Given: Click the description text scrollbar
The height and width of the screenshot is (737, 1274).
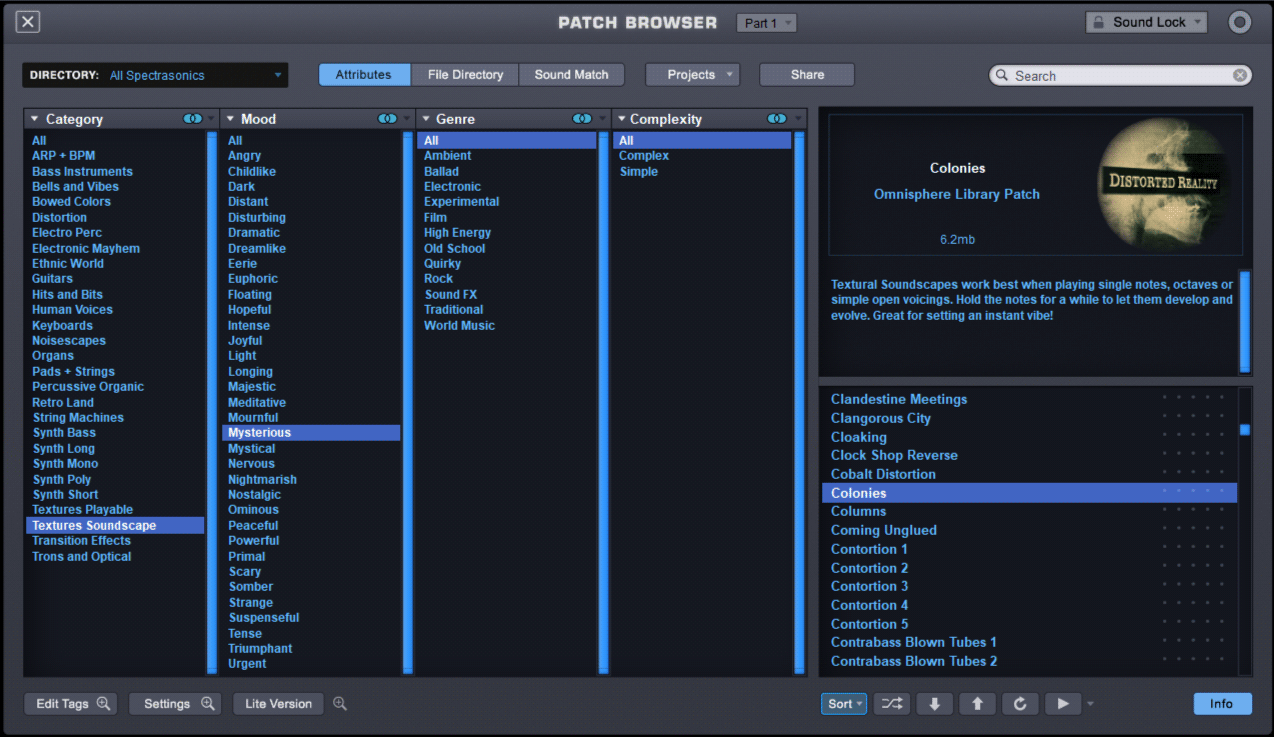Looking at the screenshot, I should click(x=1245, y=321).
